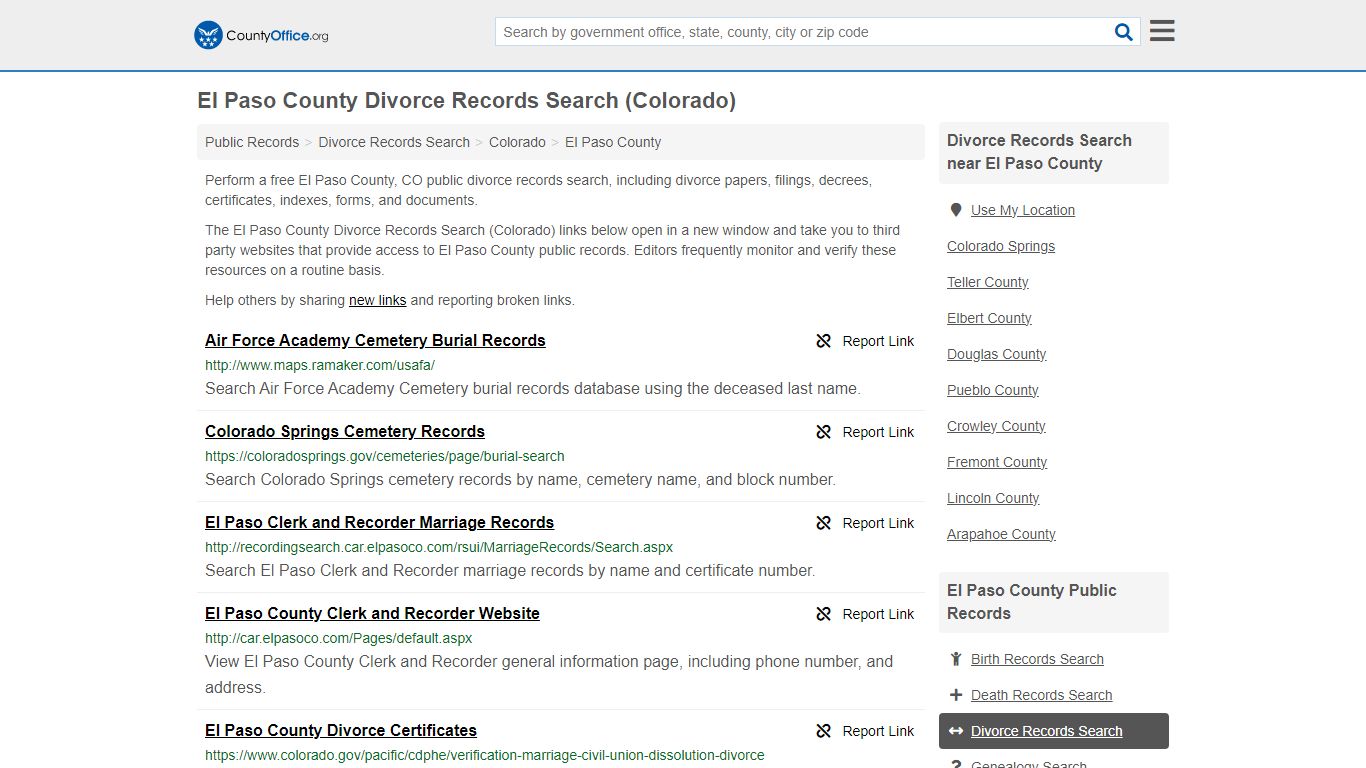The image size is (1366, 768).
Task: Click the Birth Records person icon
Action: point(956,659)
